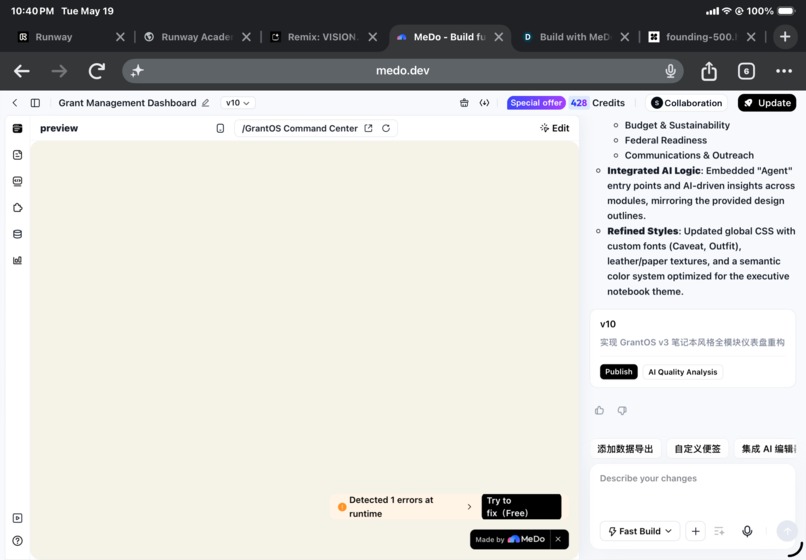
Task: Open the plugin shape icon in left sidebar
Action: 17,208
